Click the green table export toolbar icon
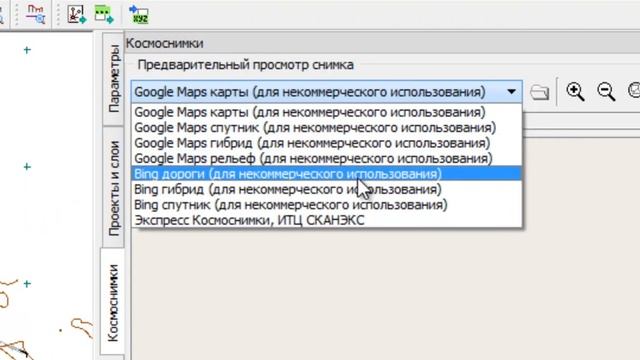This screenshot has height=360, width=640. coord(104,14)
